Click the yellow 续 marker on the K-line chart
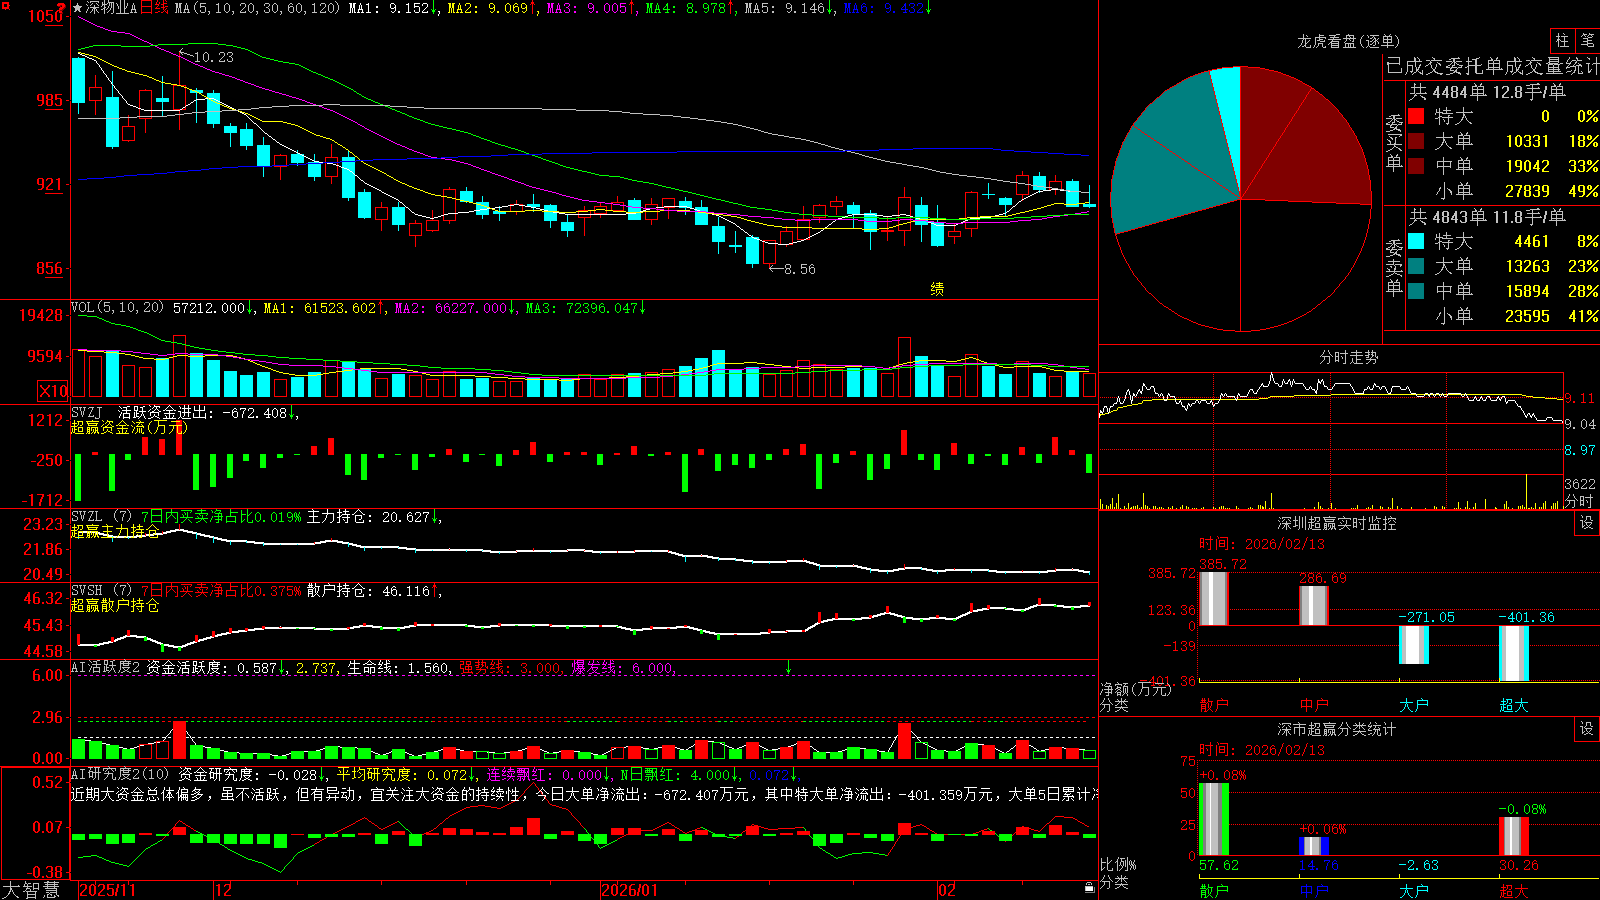1600x900 pixels. pos(937,289)
